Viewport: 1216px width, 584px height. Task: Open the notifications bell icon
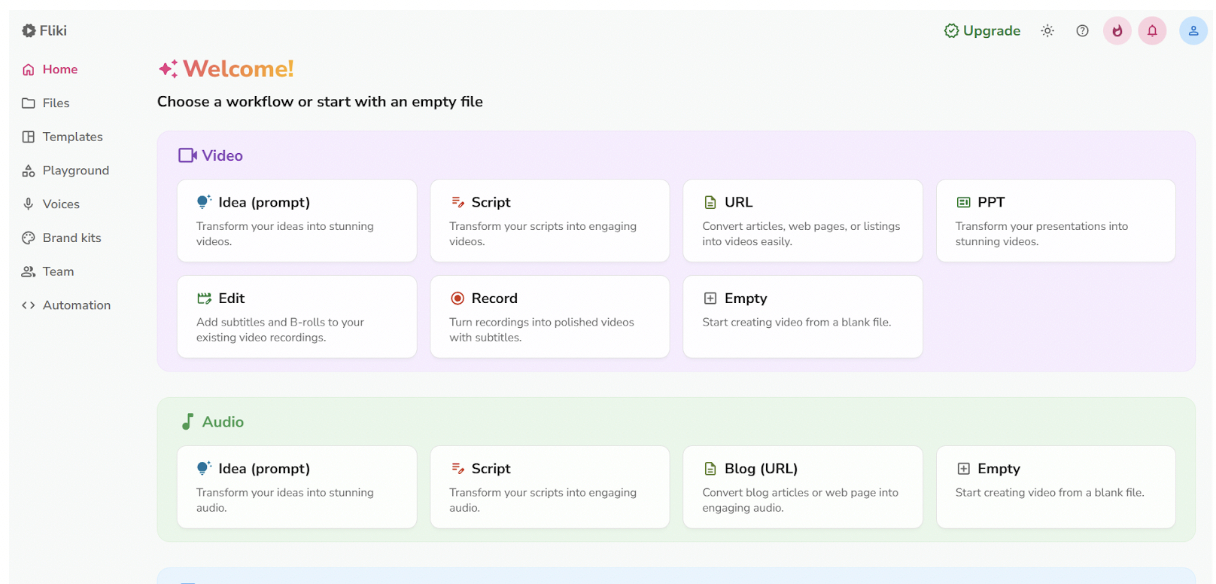click(x=1152, y=31)
